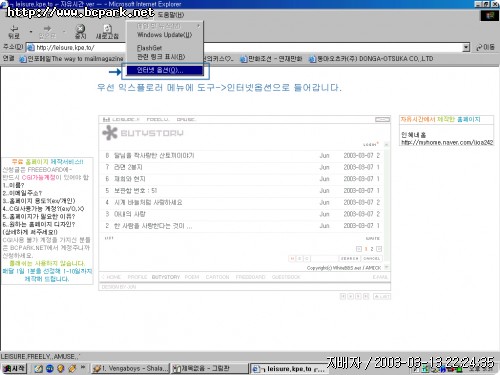Click the next-page arrow after page 2
The height and width of the screenshot is (375, 500).
379,249
